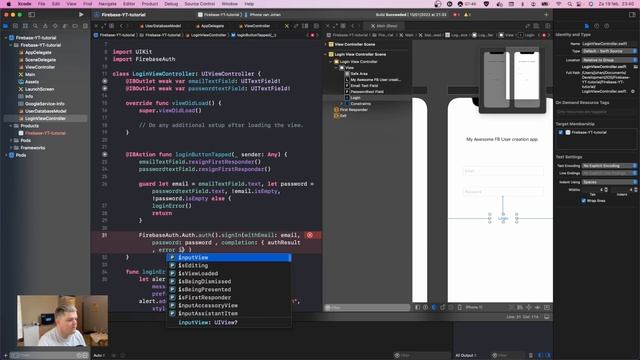Toggle the Wrap lines checkbox
The width and height of the screenshot is (640, 360).
(583, 200)
